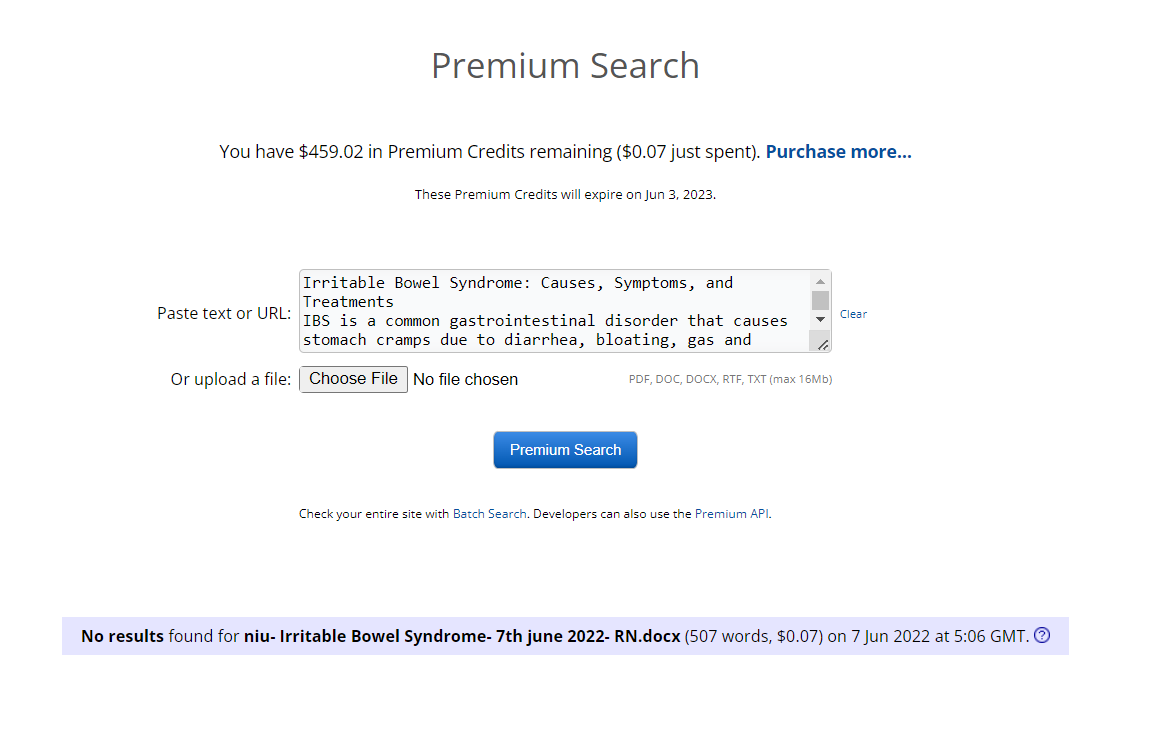
Task: Click the bold No results text
Action: [x=122, y=636]
